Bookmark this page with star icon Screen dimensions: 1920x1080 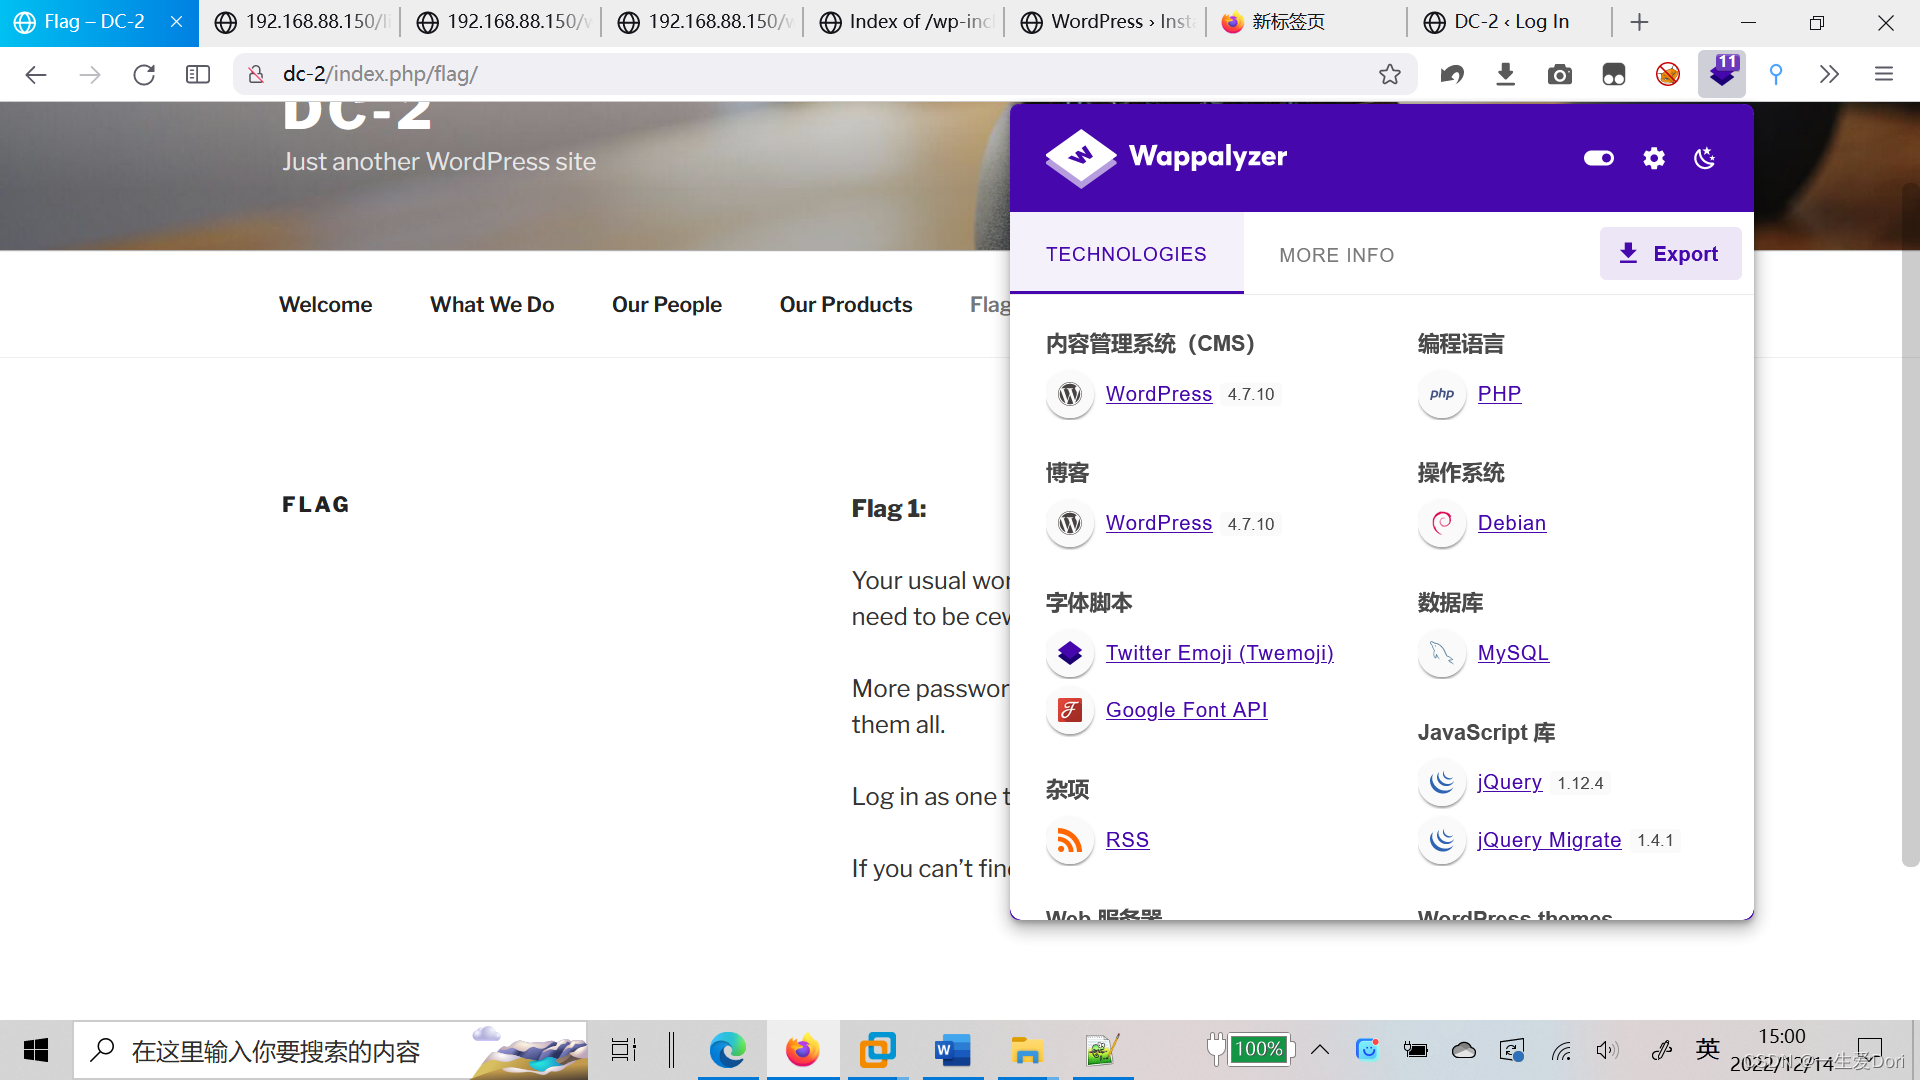tap(1389, 74)
